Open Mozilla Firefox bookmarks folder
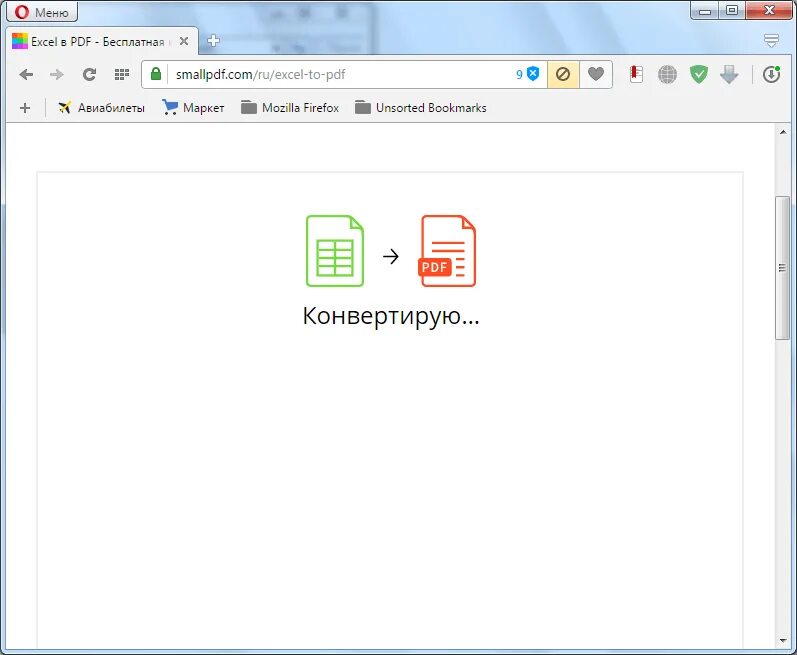The width and height of the screenshot is (797, 655). 290,108
